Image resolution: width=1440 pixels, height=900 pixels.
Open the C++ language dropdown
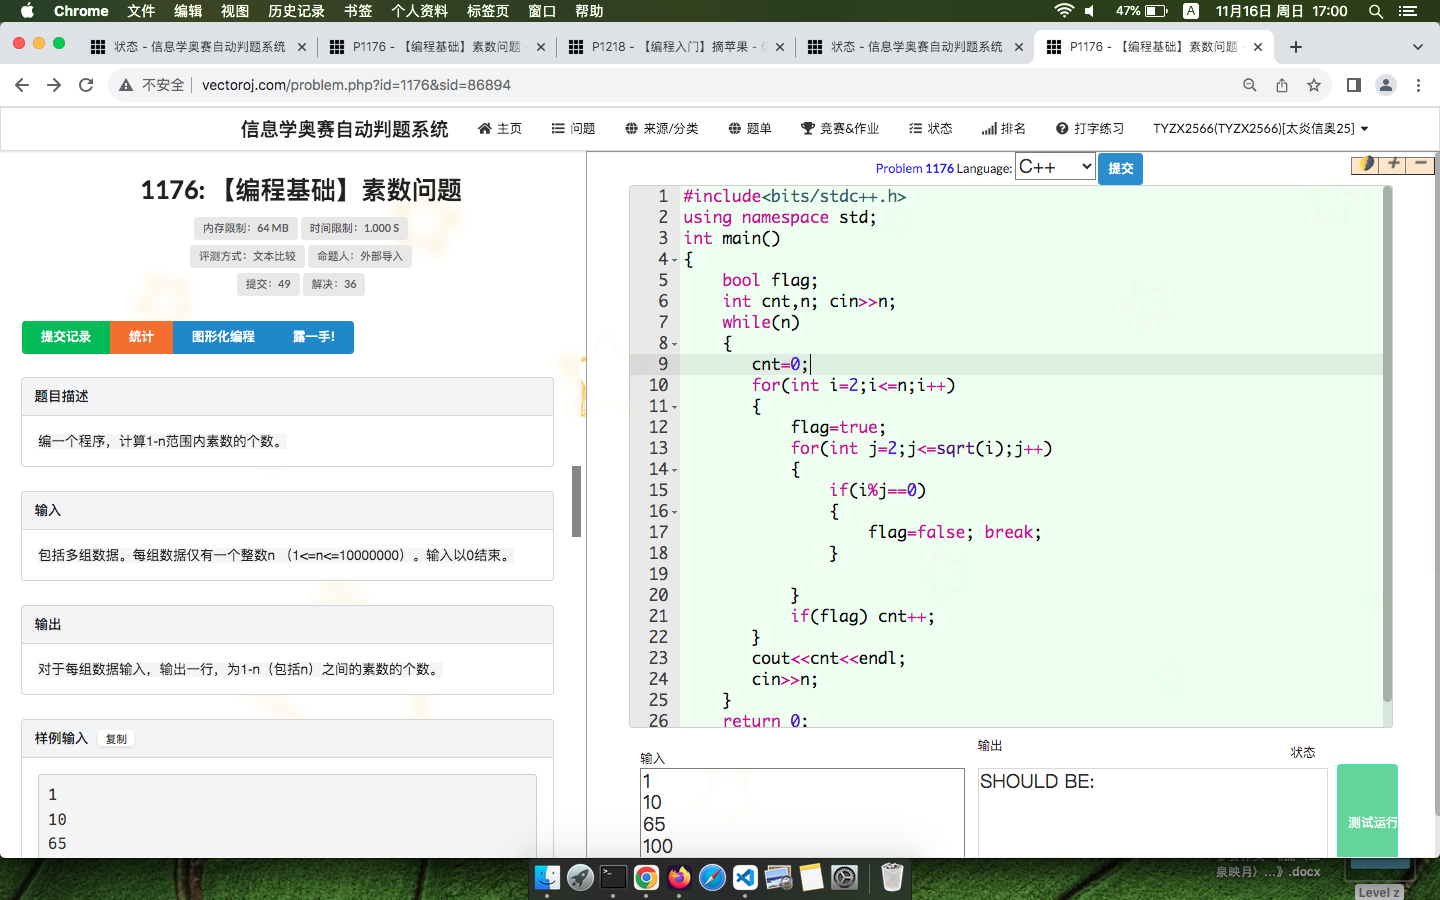(x=1055, y=167)
